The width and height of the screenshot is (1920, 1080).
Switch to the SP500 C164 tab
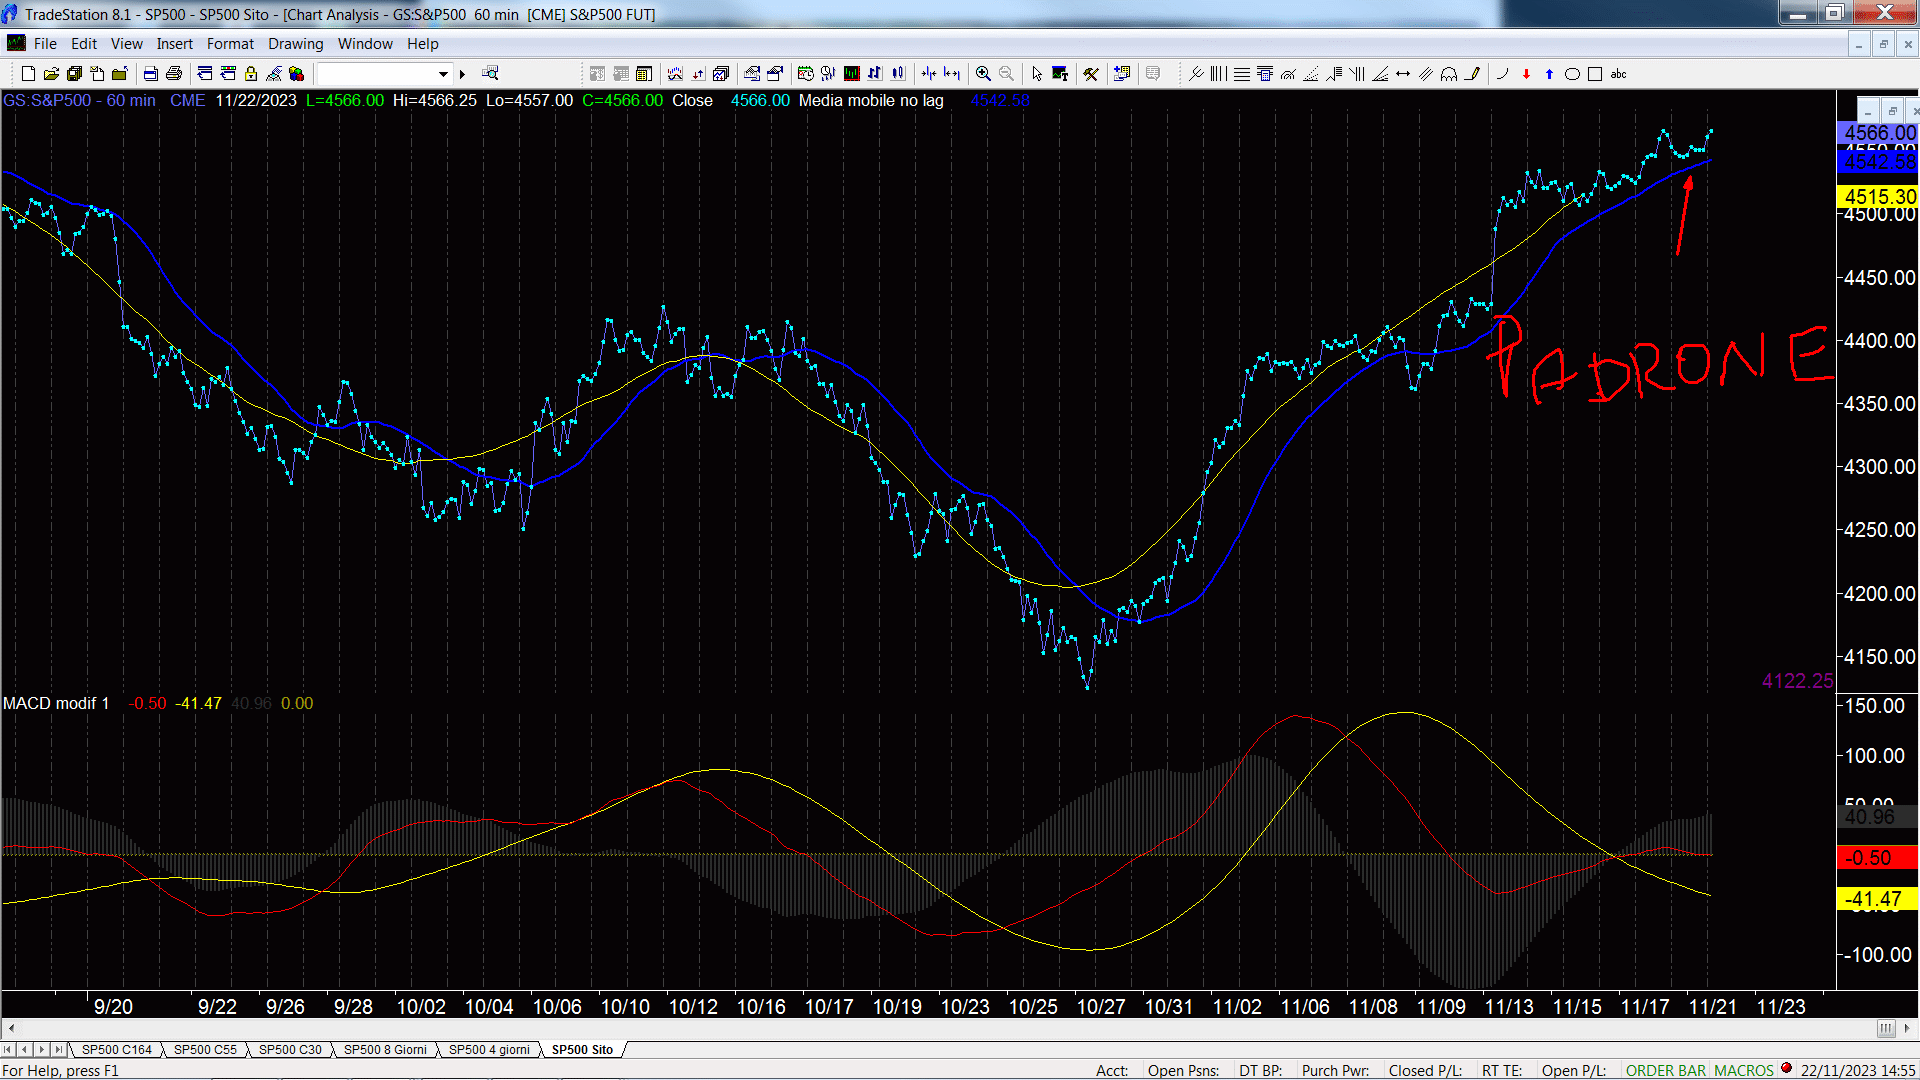pyautogui.click(x=117, y=1049)
